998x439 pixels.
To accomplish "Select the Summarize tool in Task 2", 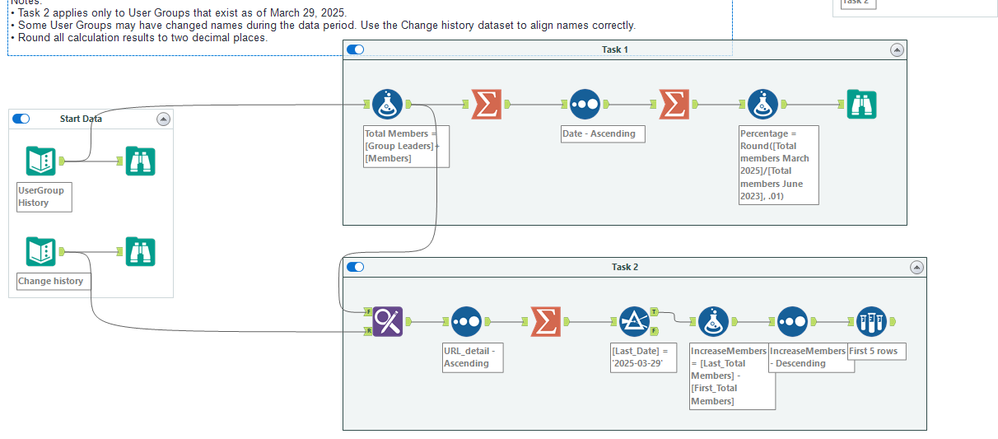I will (x=546, y=322).
